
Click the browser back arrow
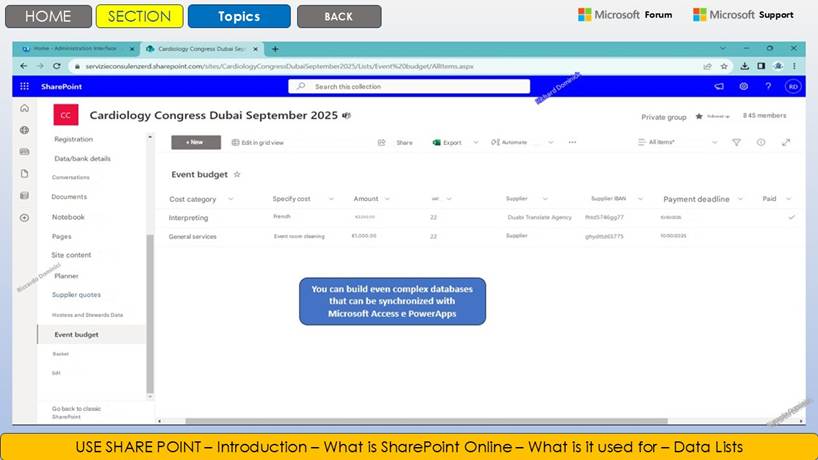[x=23, y=66]
